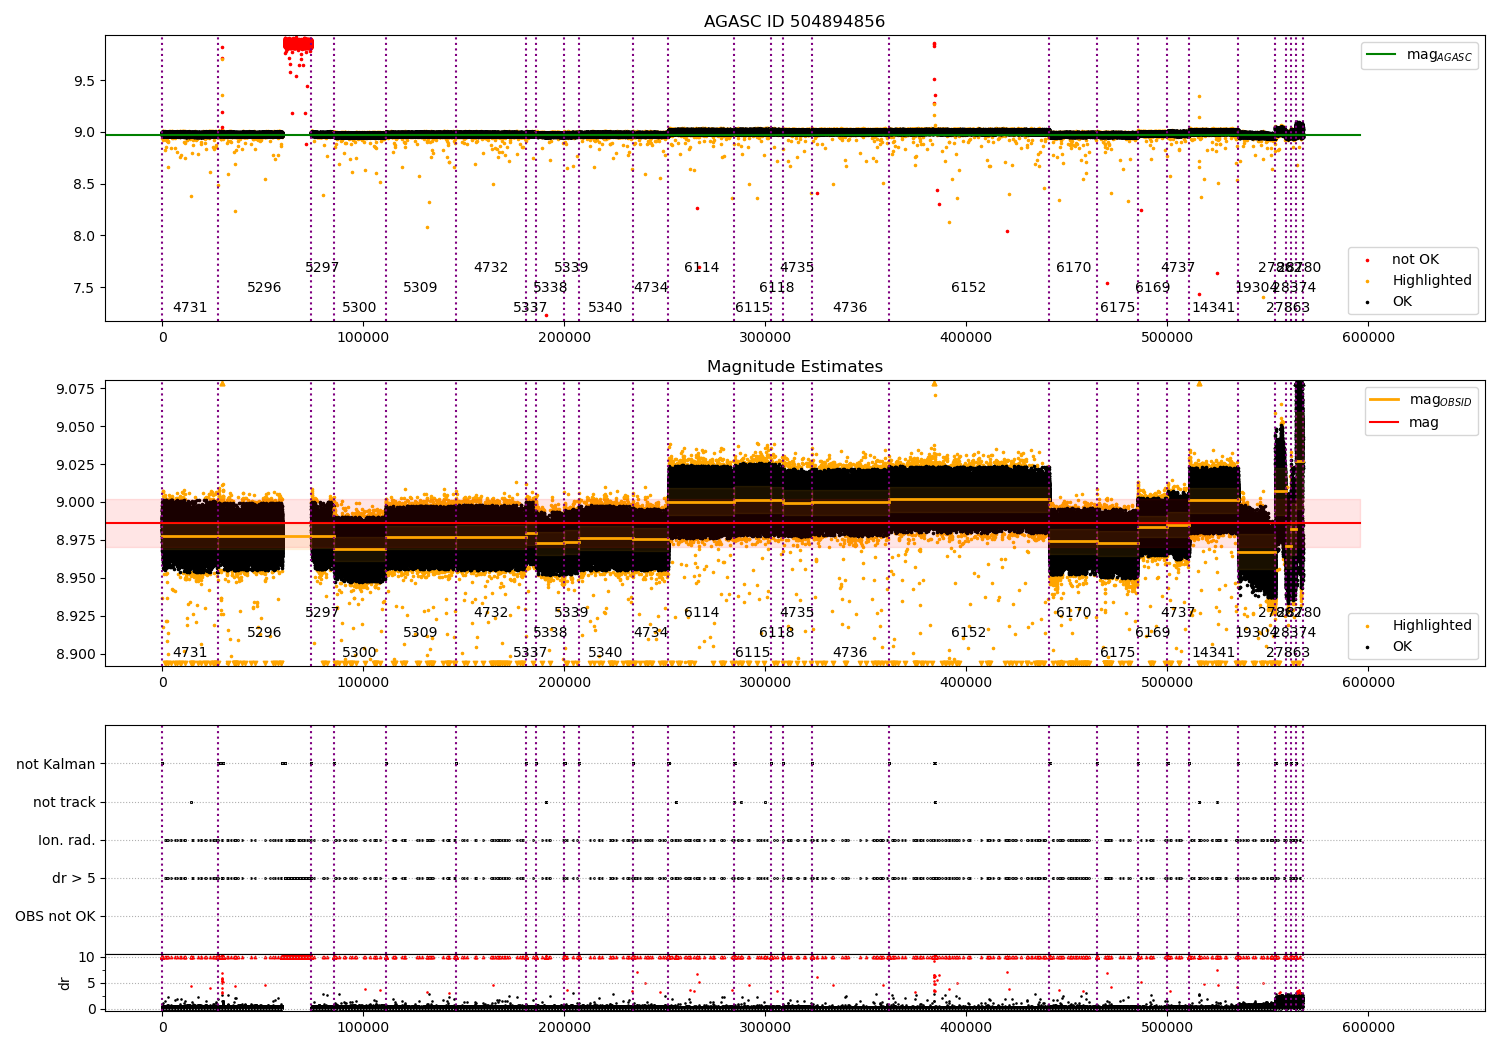Click OBSID label 6175 in the Magnitude Estimates plot

coord(1118,652)
